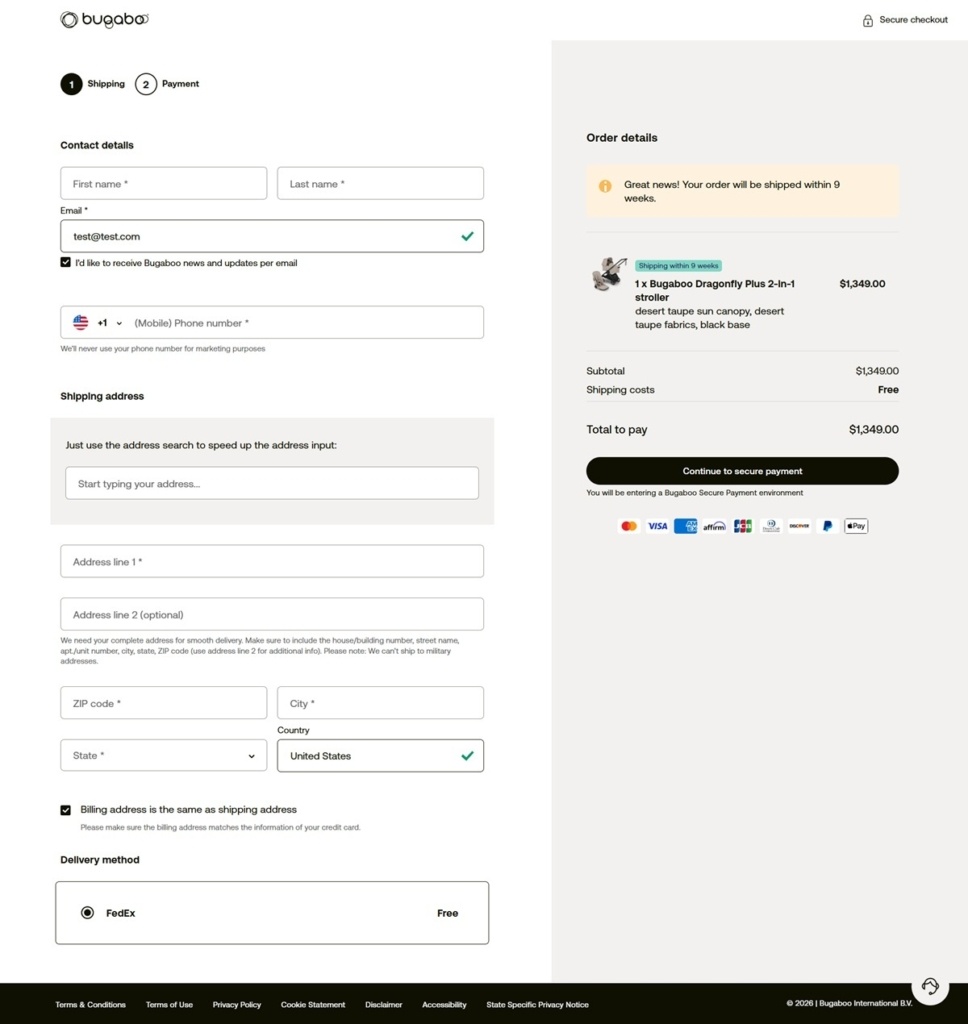Viewport: 968px width, 1024px height.
Task: Click Continue to secure payment button
Action: (x=742, y=471)
